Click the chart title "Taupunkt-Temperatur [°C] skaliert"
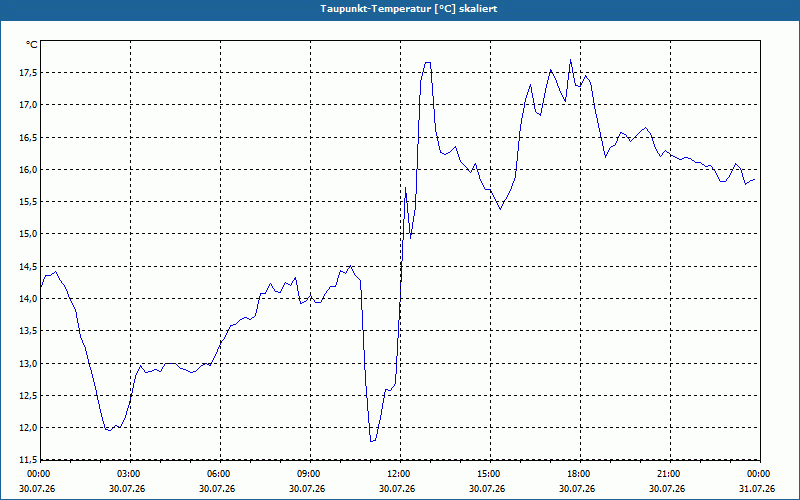800x500 pixels. pos(409,9)
